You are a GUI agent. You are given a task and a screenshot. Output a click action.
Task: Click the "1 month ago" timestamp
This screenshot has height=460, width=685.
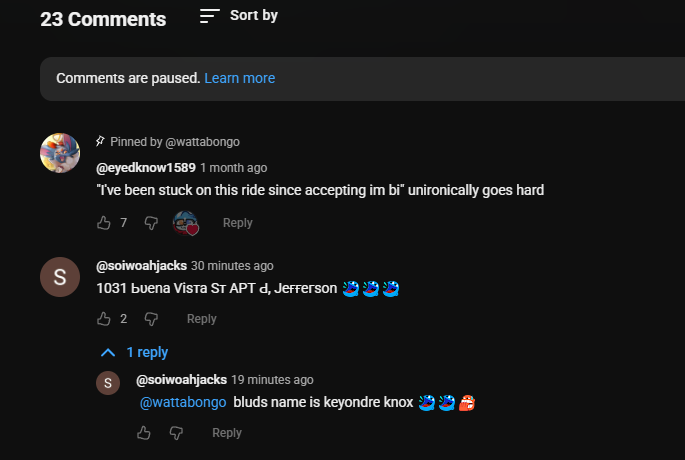233,168
